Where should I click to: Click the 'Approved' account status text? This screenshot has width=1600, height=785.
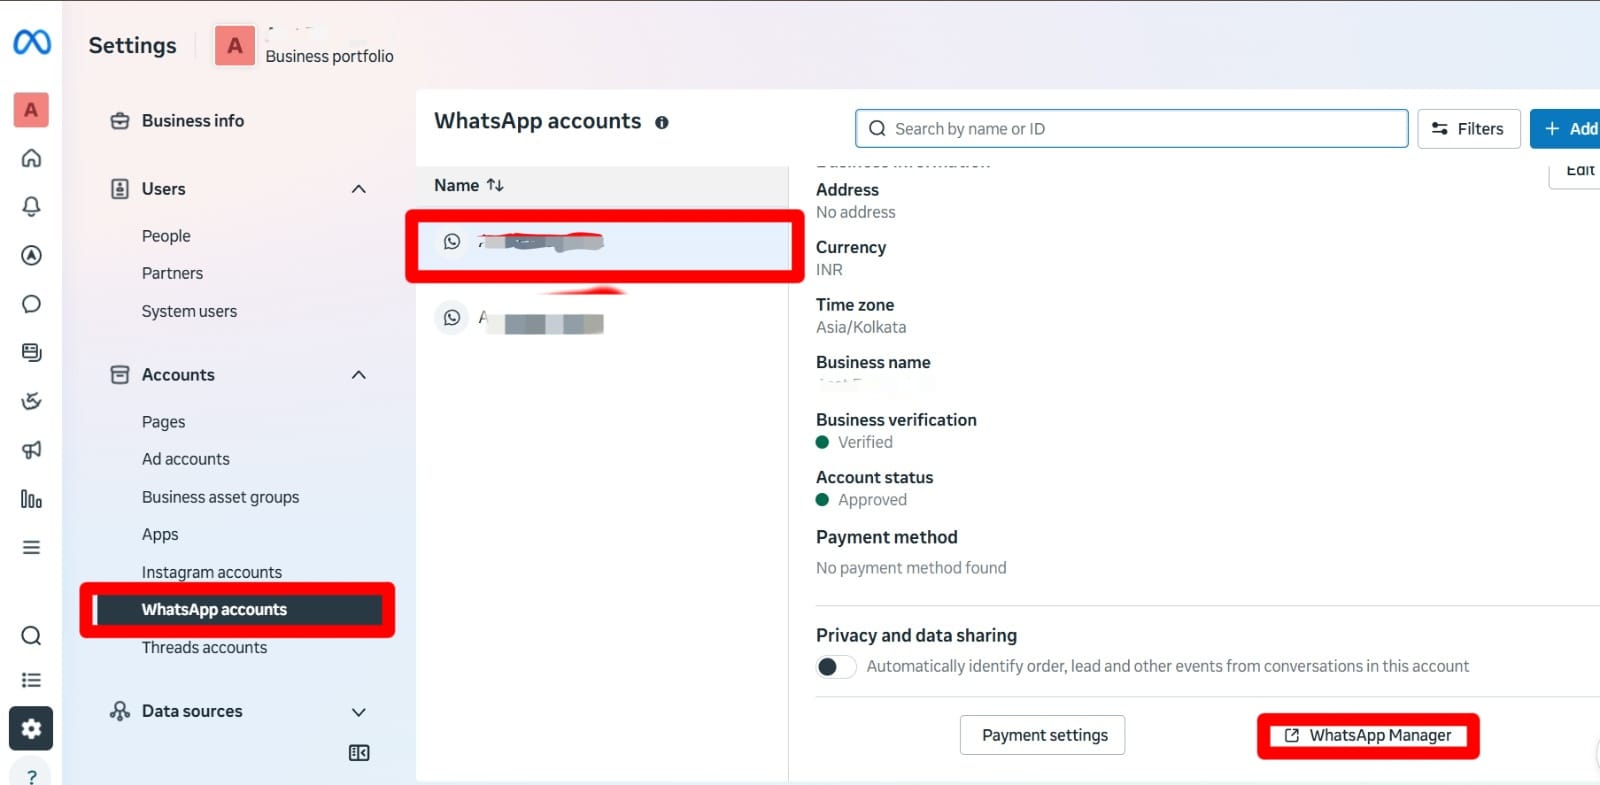(872, 500)
